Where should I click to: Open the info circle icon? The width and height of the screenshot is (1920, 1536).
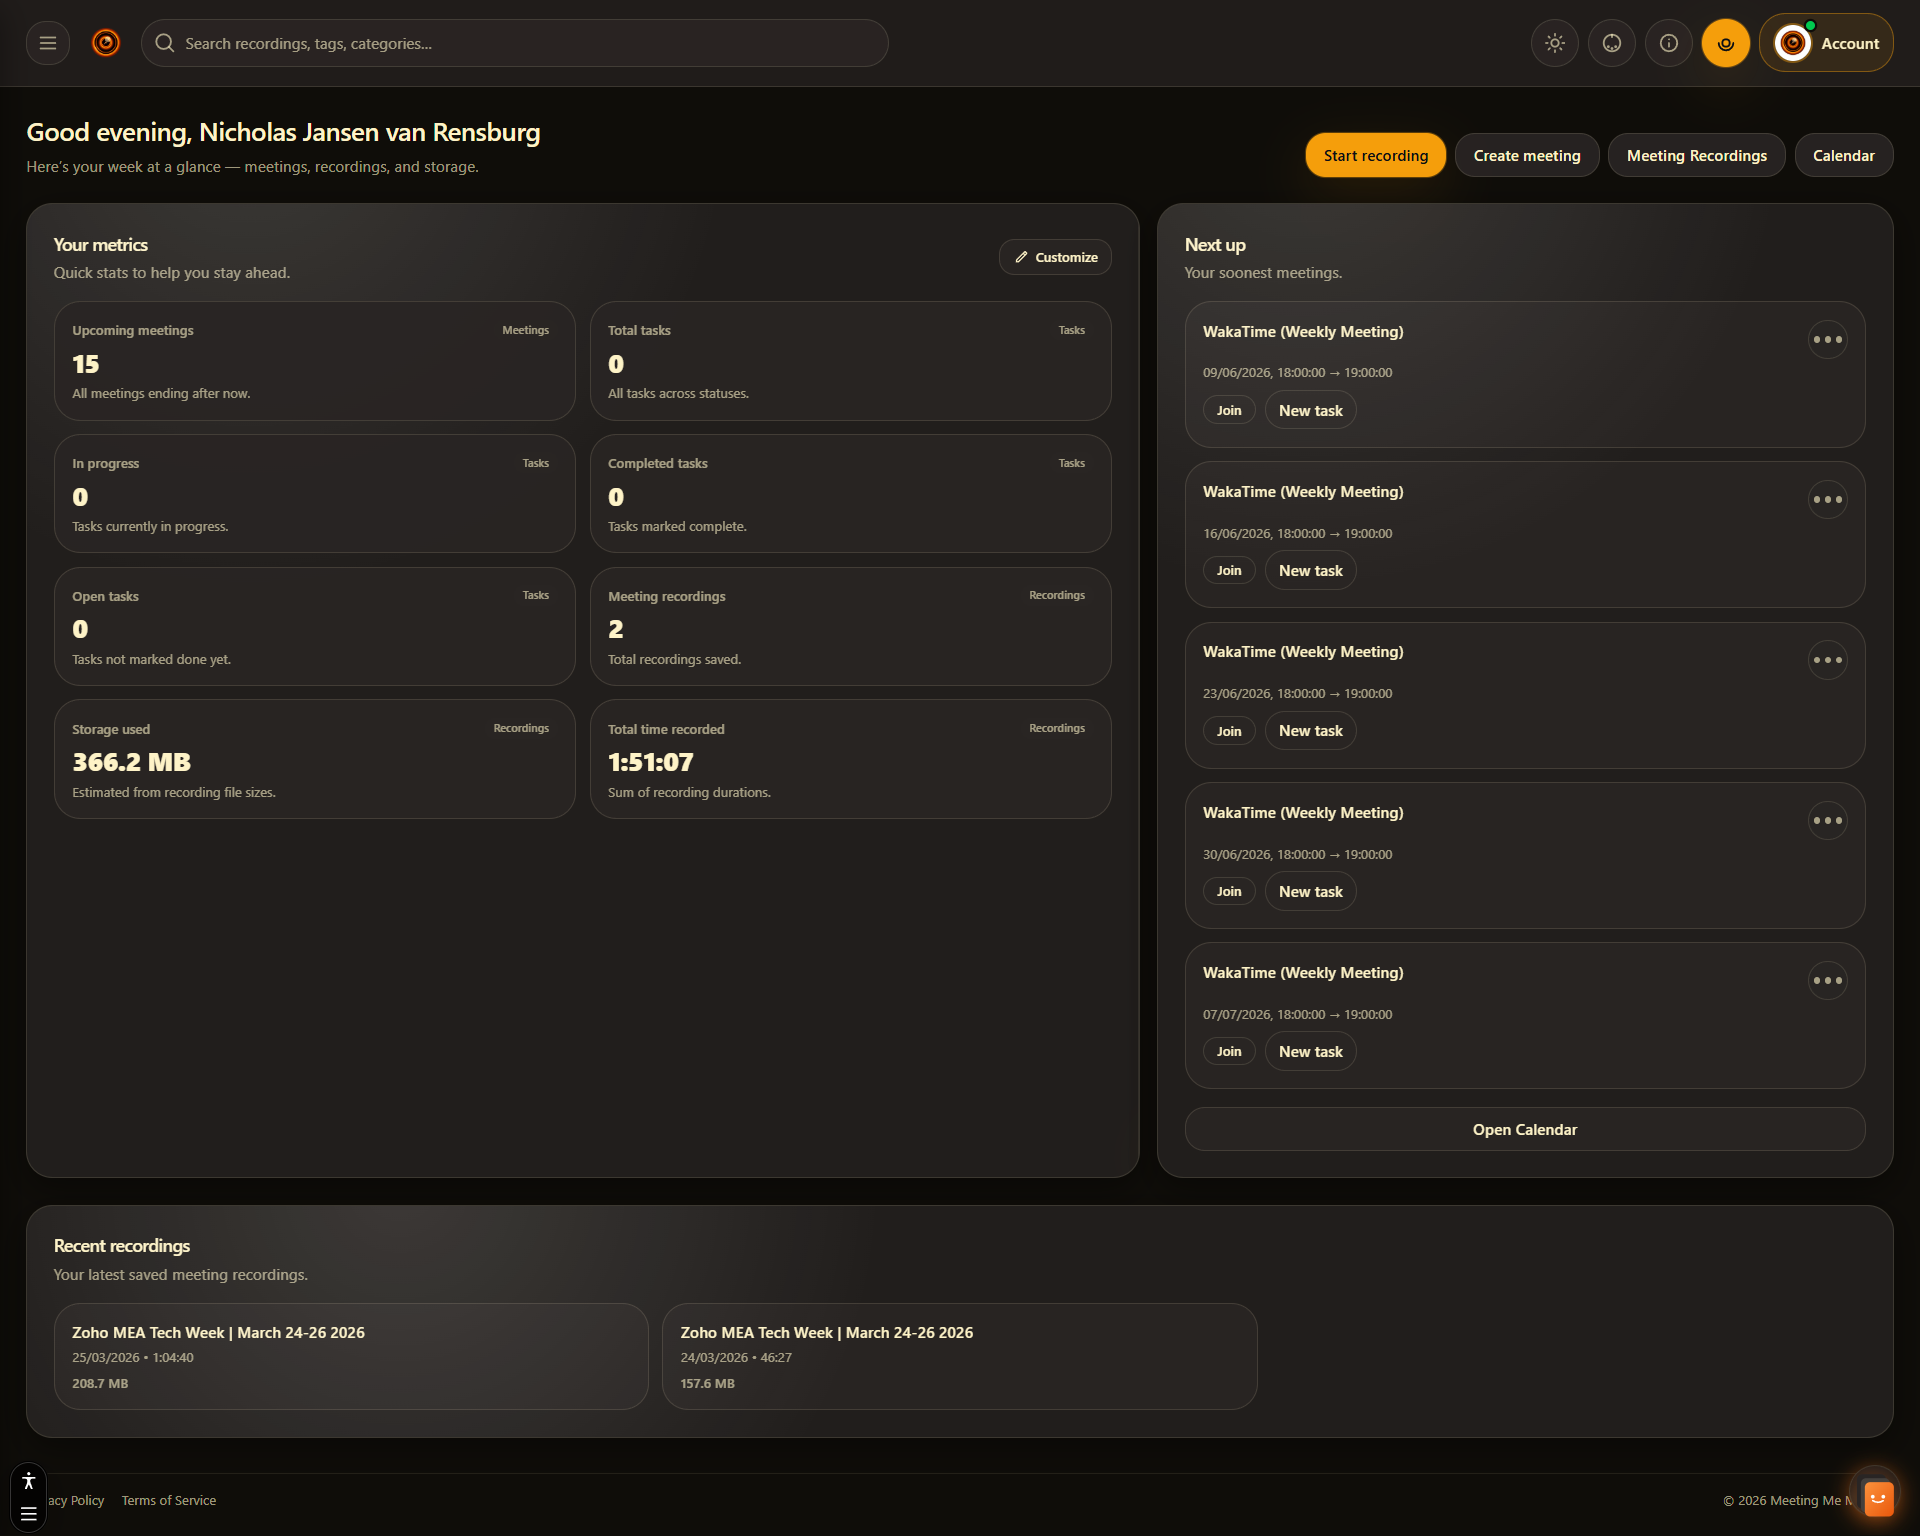(x=1668, y=43)
